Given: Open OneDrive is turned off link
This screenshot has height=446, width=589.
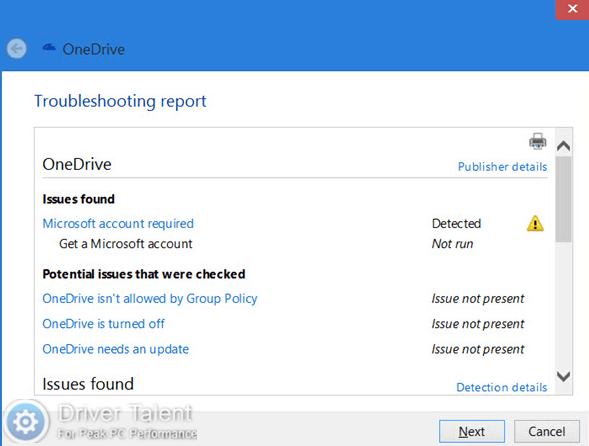Looking at the screenshot, I should (103, 324).
